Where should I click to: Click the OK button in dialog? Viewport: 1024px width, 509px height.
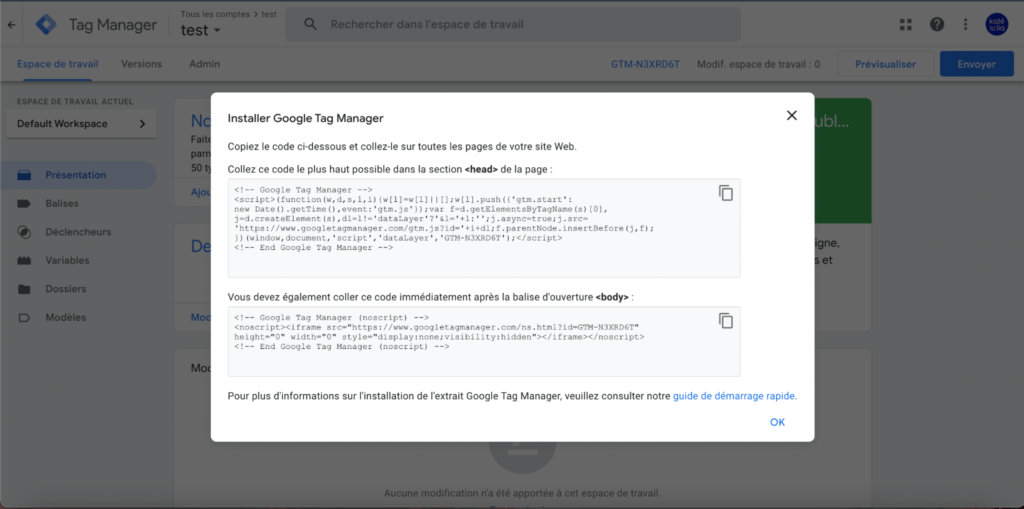777,422
